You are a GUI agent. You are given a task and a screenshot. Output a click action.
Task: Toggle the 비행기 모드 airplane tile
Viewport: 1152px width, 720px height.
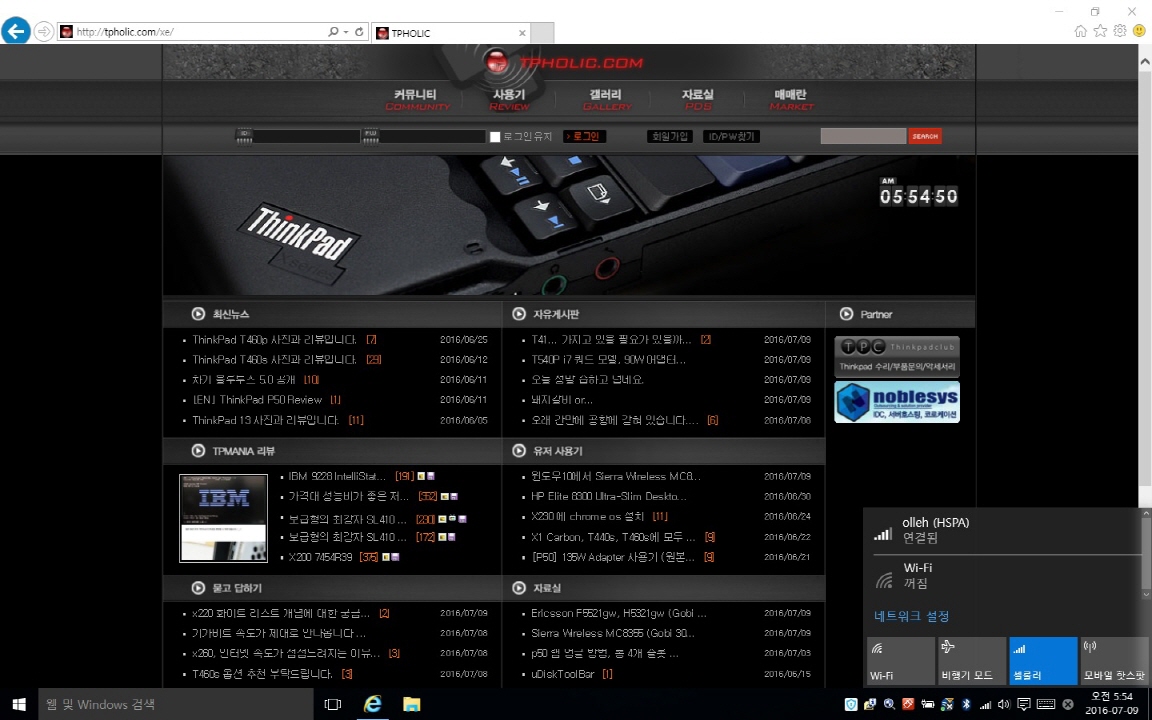tap(971, 661)
